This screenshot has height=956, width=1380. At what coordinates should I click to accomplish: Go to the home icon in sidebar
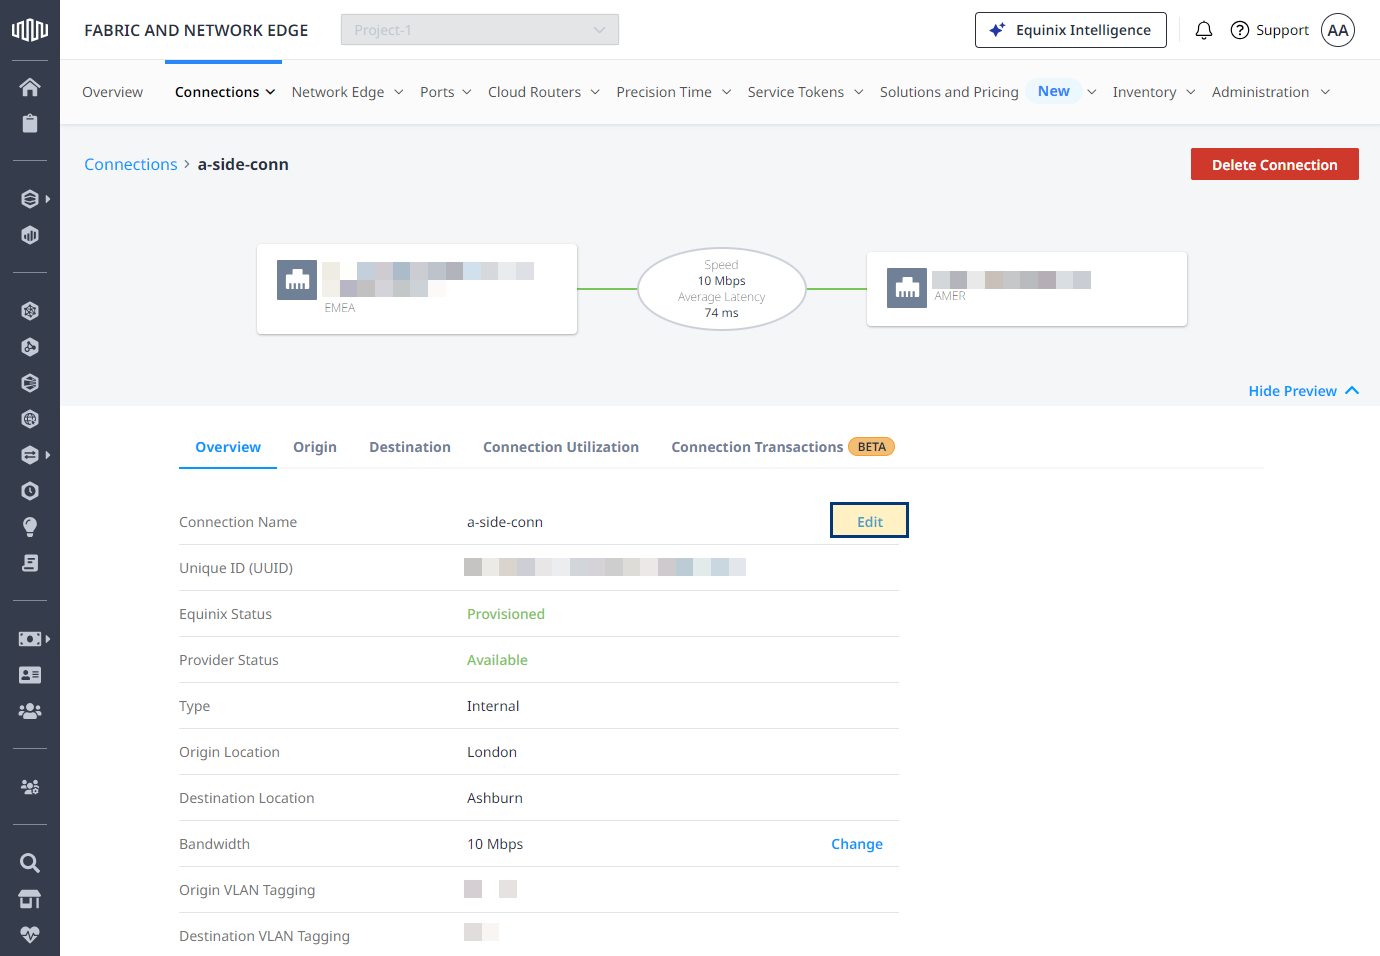coord(30,87)
